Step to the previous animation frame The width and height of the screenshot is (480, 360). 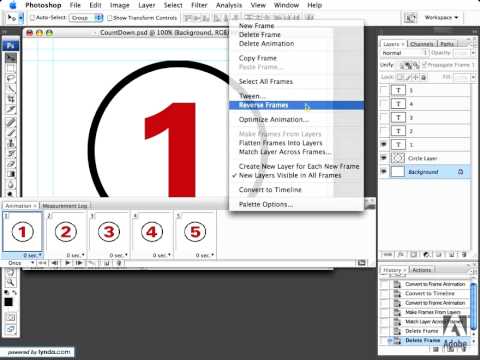pyautogui.click(x=55, y=263)
